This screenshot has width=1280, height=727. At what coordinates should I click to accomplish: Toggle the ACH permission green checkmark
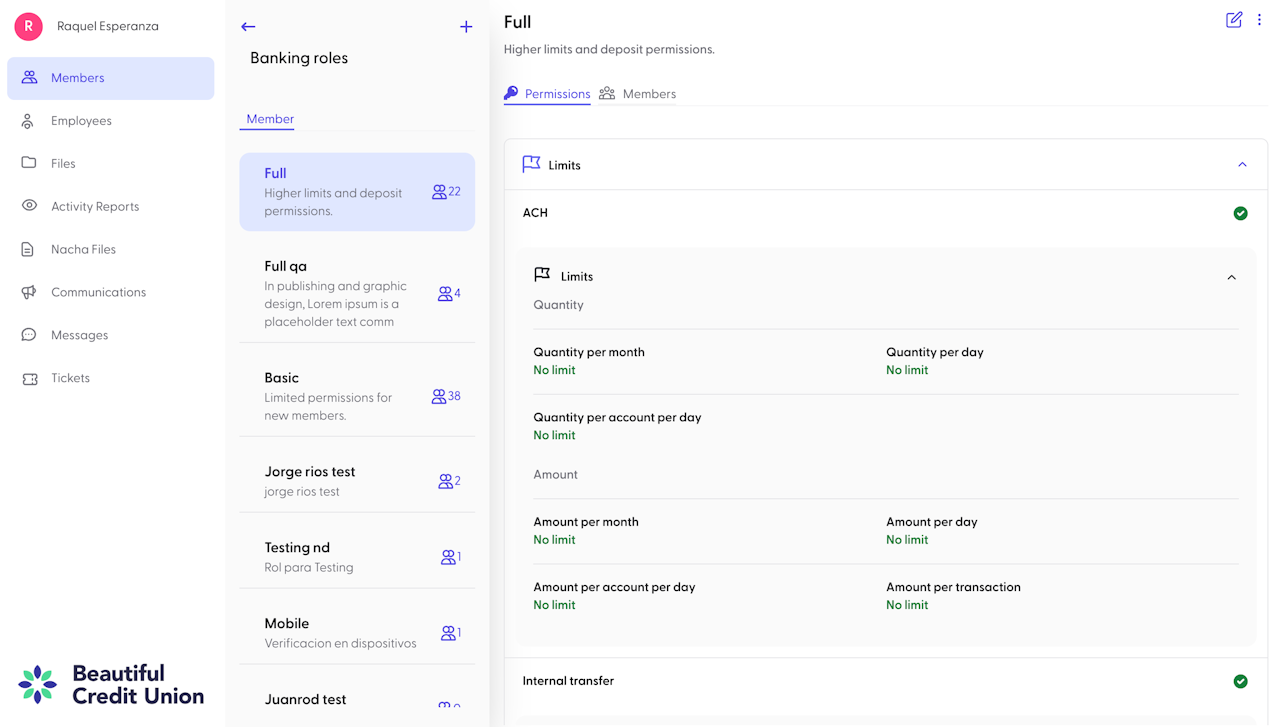coord(1240,213)
